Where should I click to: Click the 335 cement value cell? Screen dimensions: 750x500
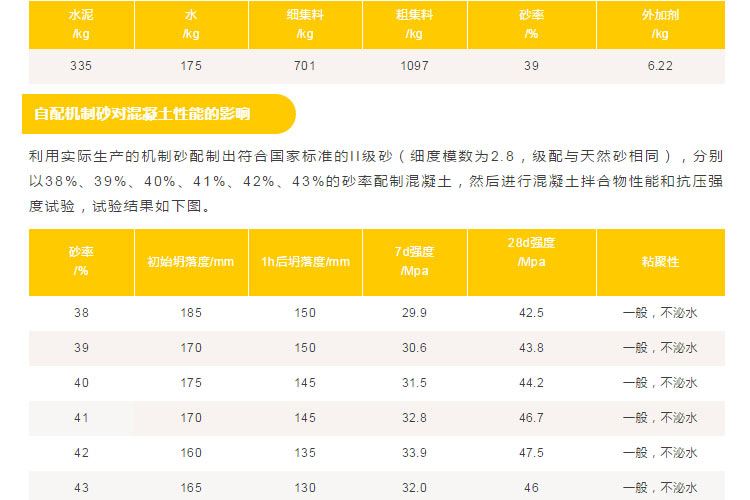pyautogui.click(x=81, y=66)
